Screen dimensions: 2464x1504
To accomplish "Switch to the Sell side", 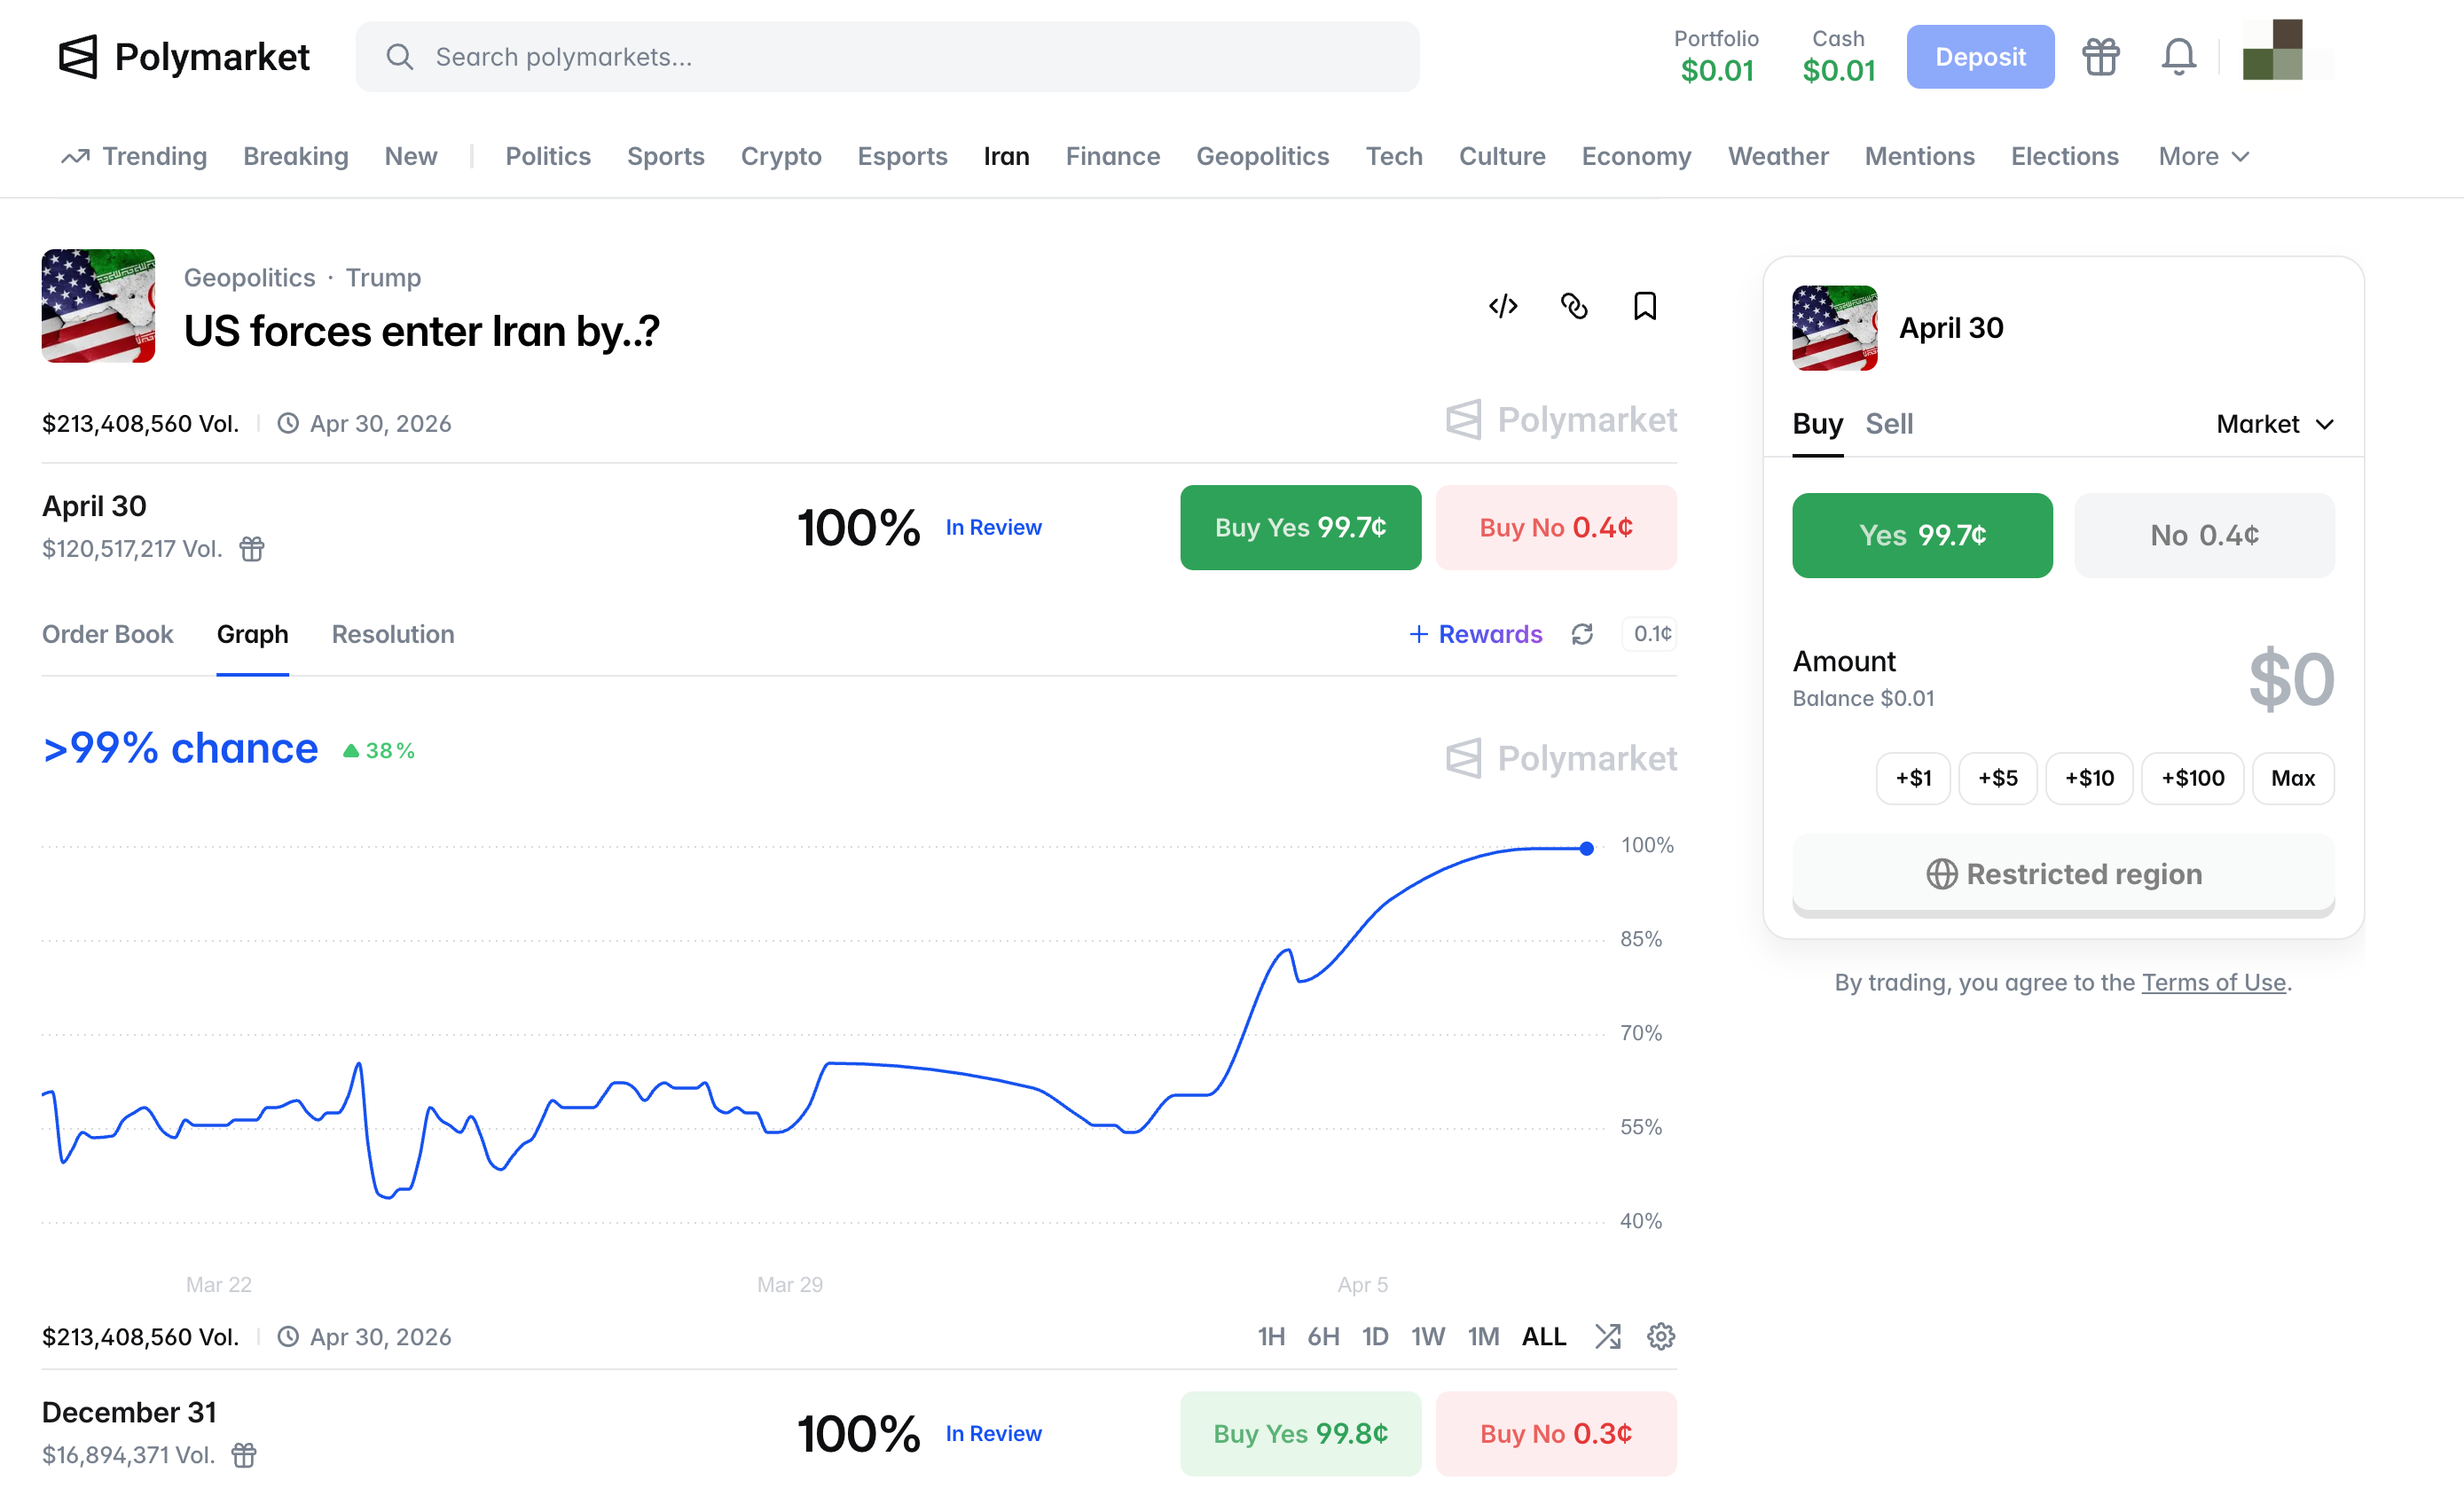I will [1889, 424].
